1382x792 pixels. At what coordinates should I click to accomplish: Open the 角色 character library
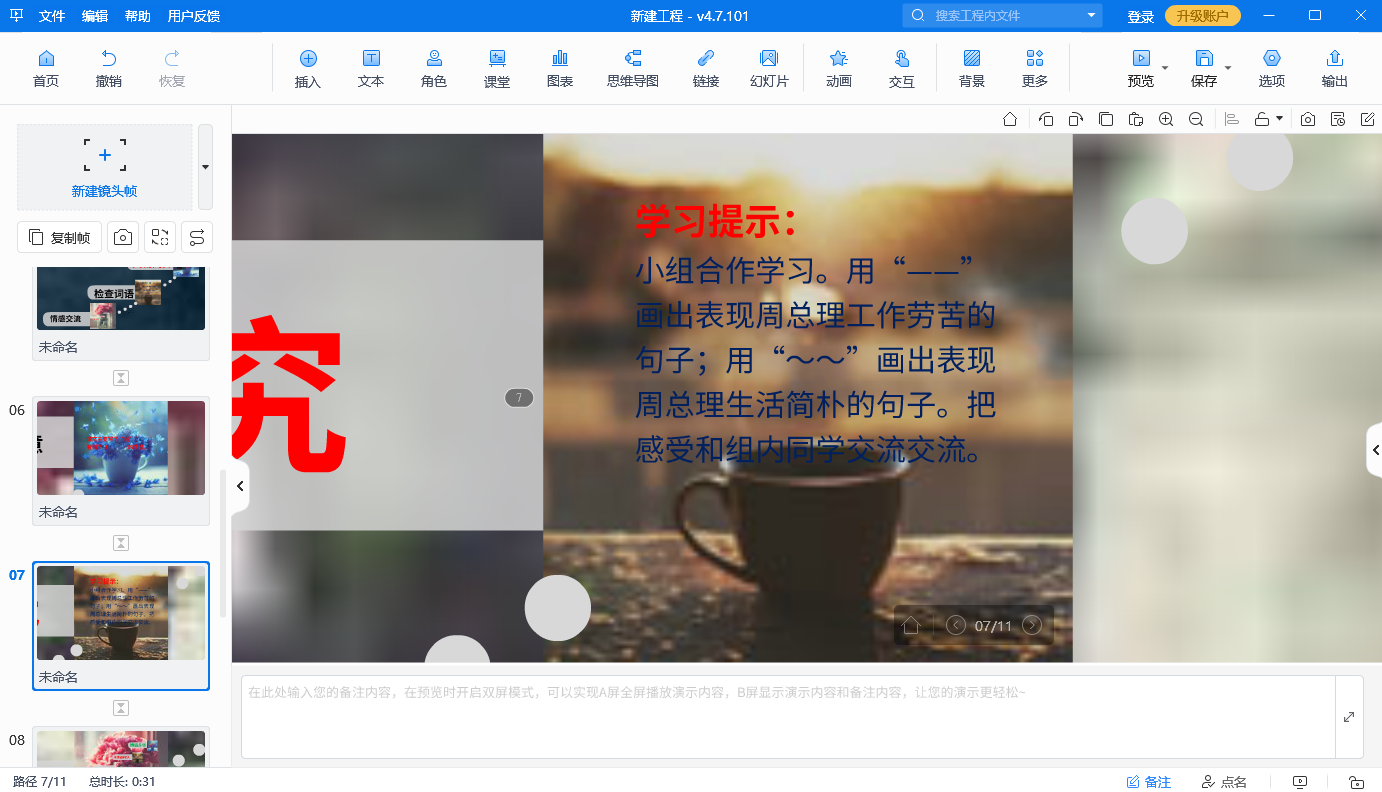[x=434, y=68]
